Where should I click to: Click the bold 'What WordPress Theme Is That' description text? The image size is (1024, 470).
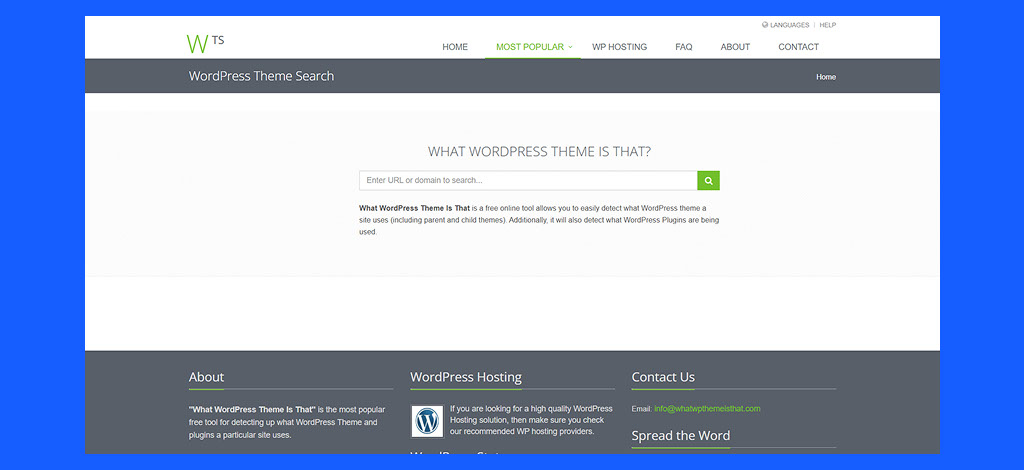coord(415,208)
